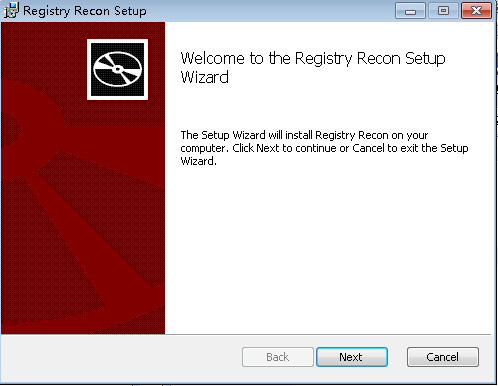Click the Welcome to Registry Recon heading
The width and height of the screenshot is (498, 386).
click(313, 68)
